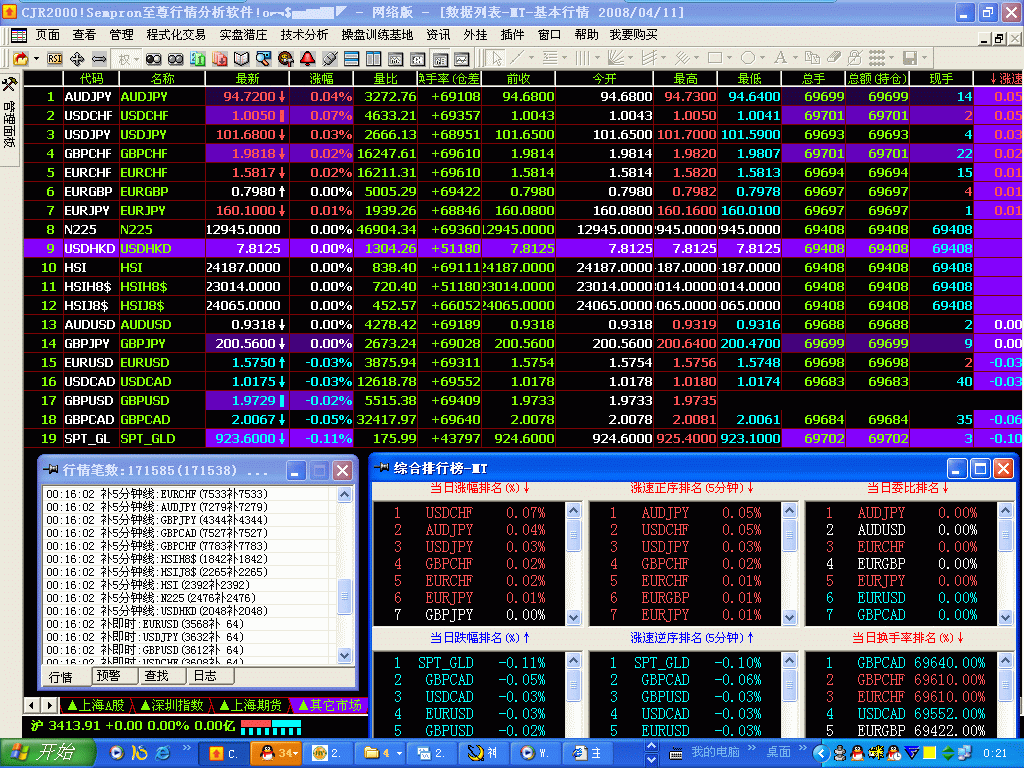Select the EURUSD row in the quote list
The image size is (1024, 768).
(x=522, y=362)
